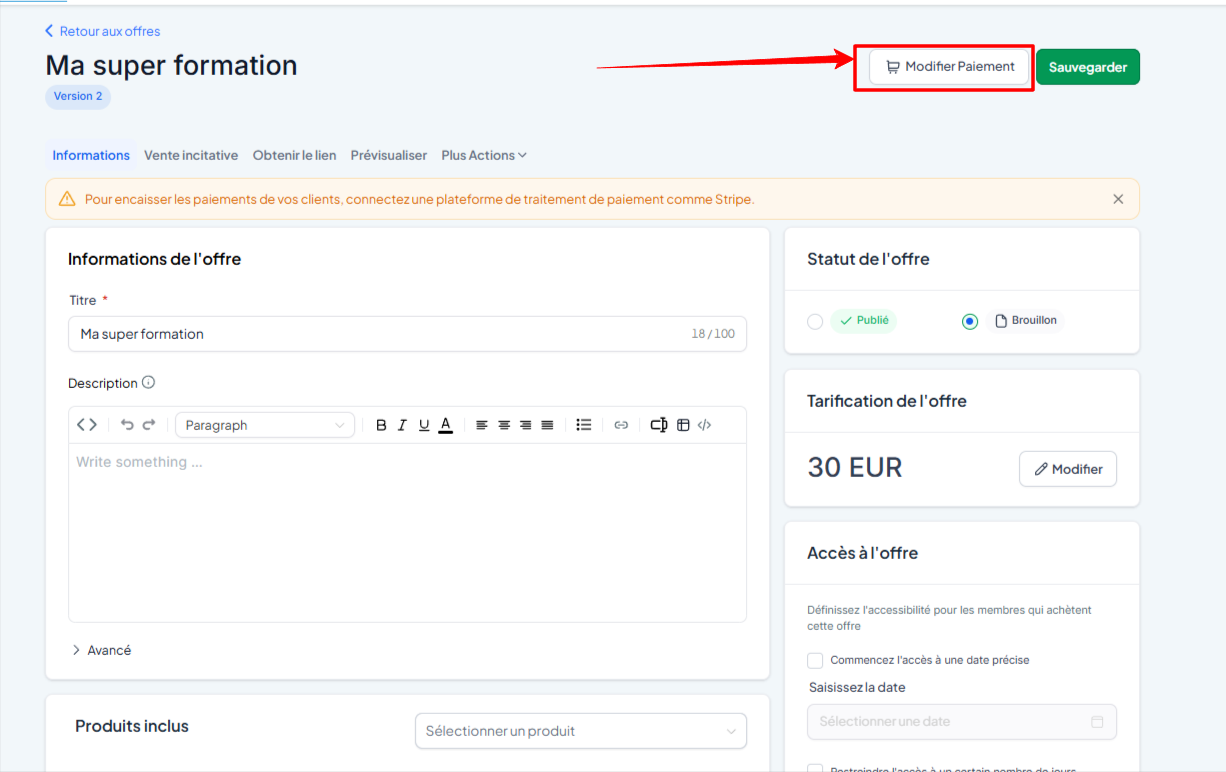The width and height of the screenshot is (1226, 772).
Task: Dismiss the Stripe payment warning banner
Action: point(1118,199)
